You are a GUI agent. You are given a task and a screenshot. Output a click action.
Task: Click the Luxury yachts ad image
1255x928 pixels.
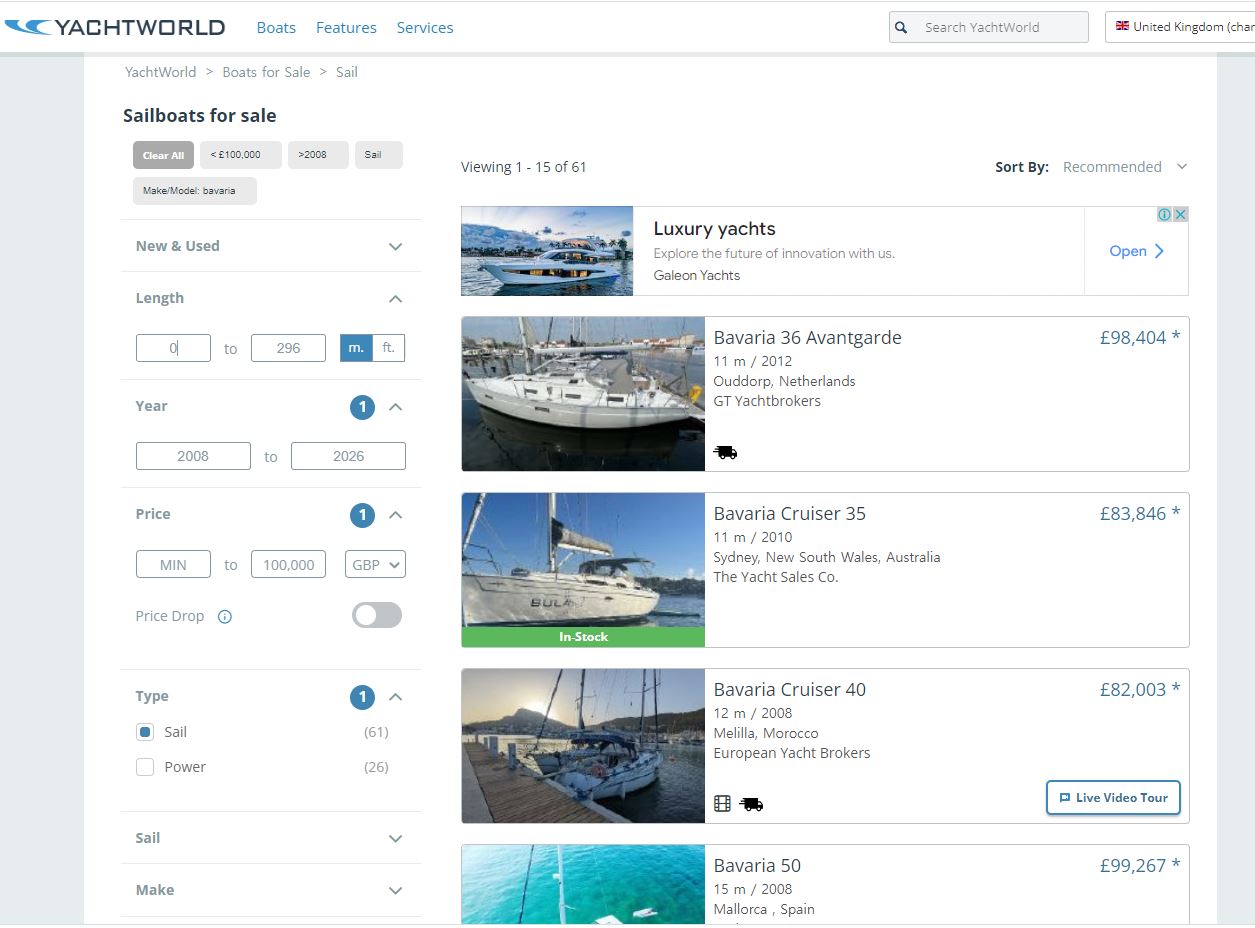[547, 251]
